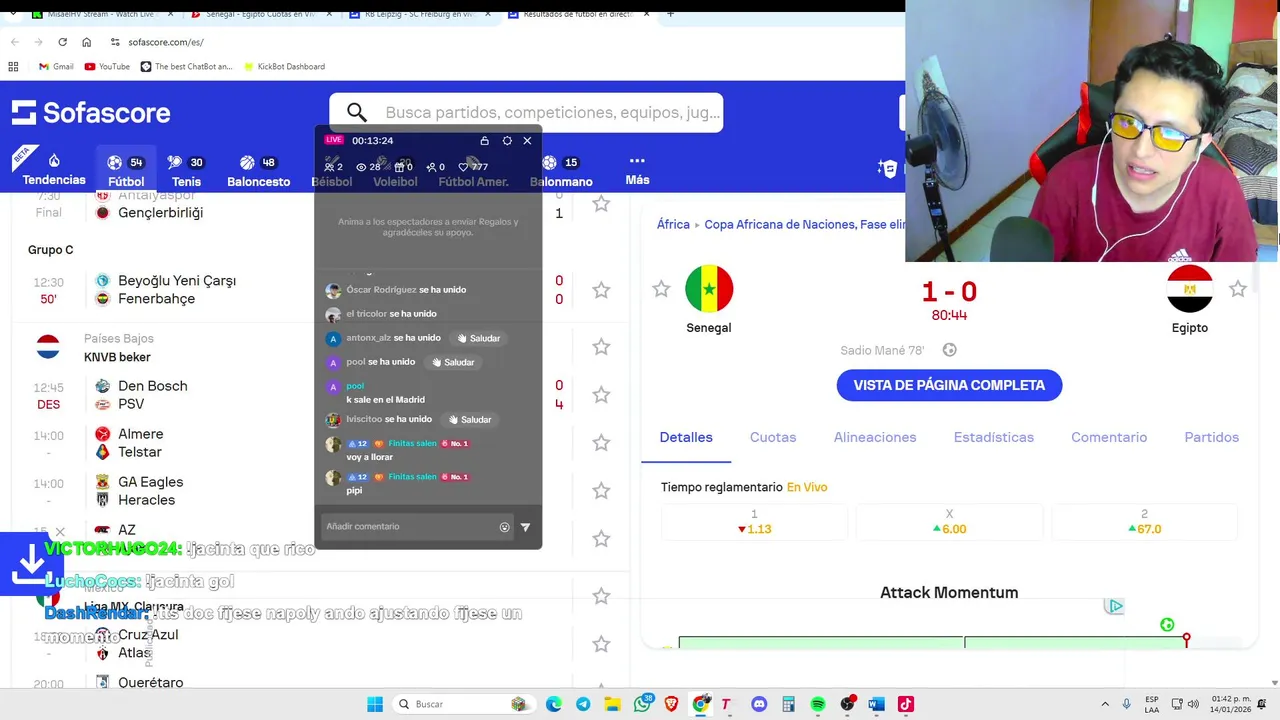1280x720 pixels.
Task: Focus the Busca partidos search field
Action: coord(526,112)
